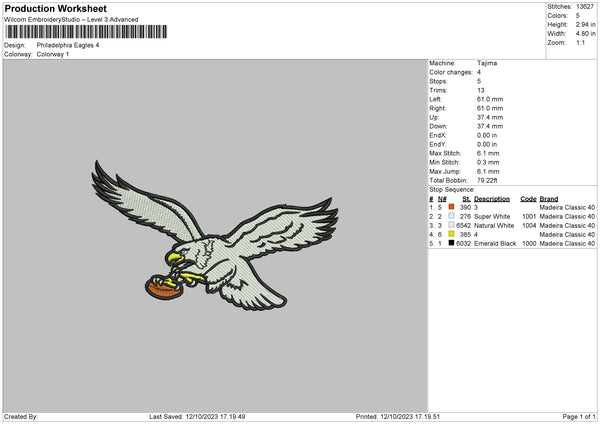This screenshot has width=600, height=424.
Task: Click the Max Stitch value 6.1 mm
Action: [x=488, y=153]
